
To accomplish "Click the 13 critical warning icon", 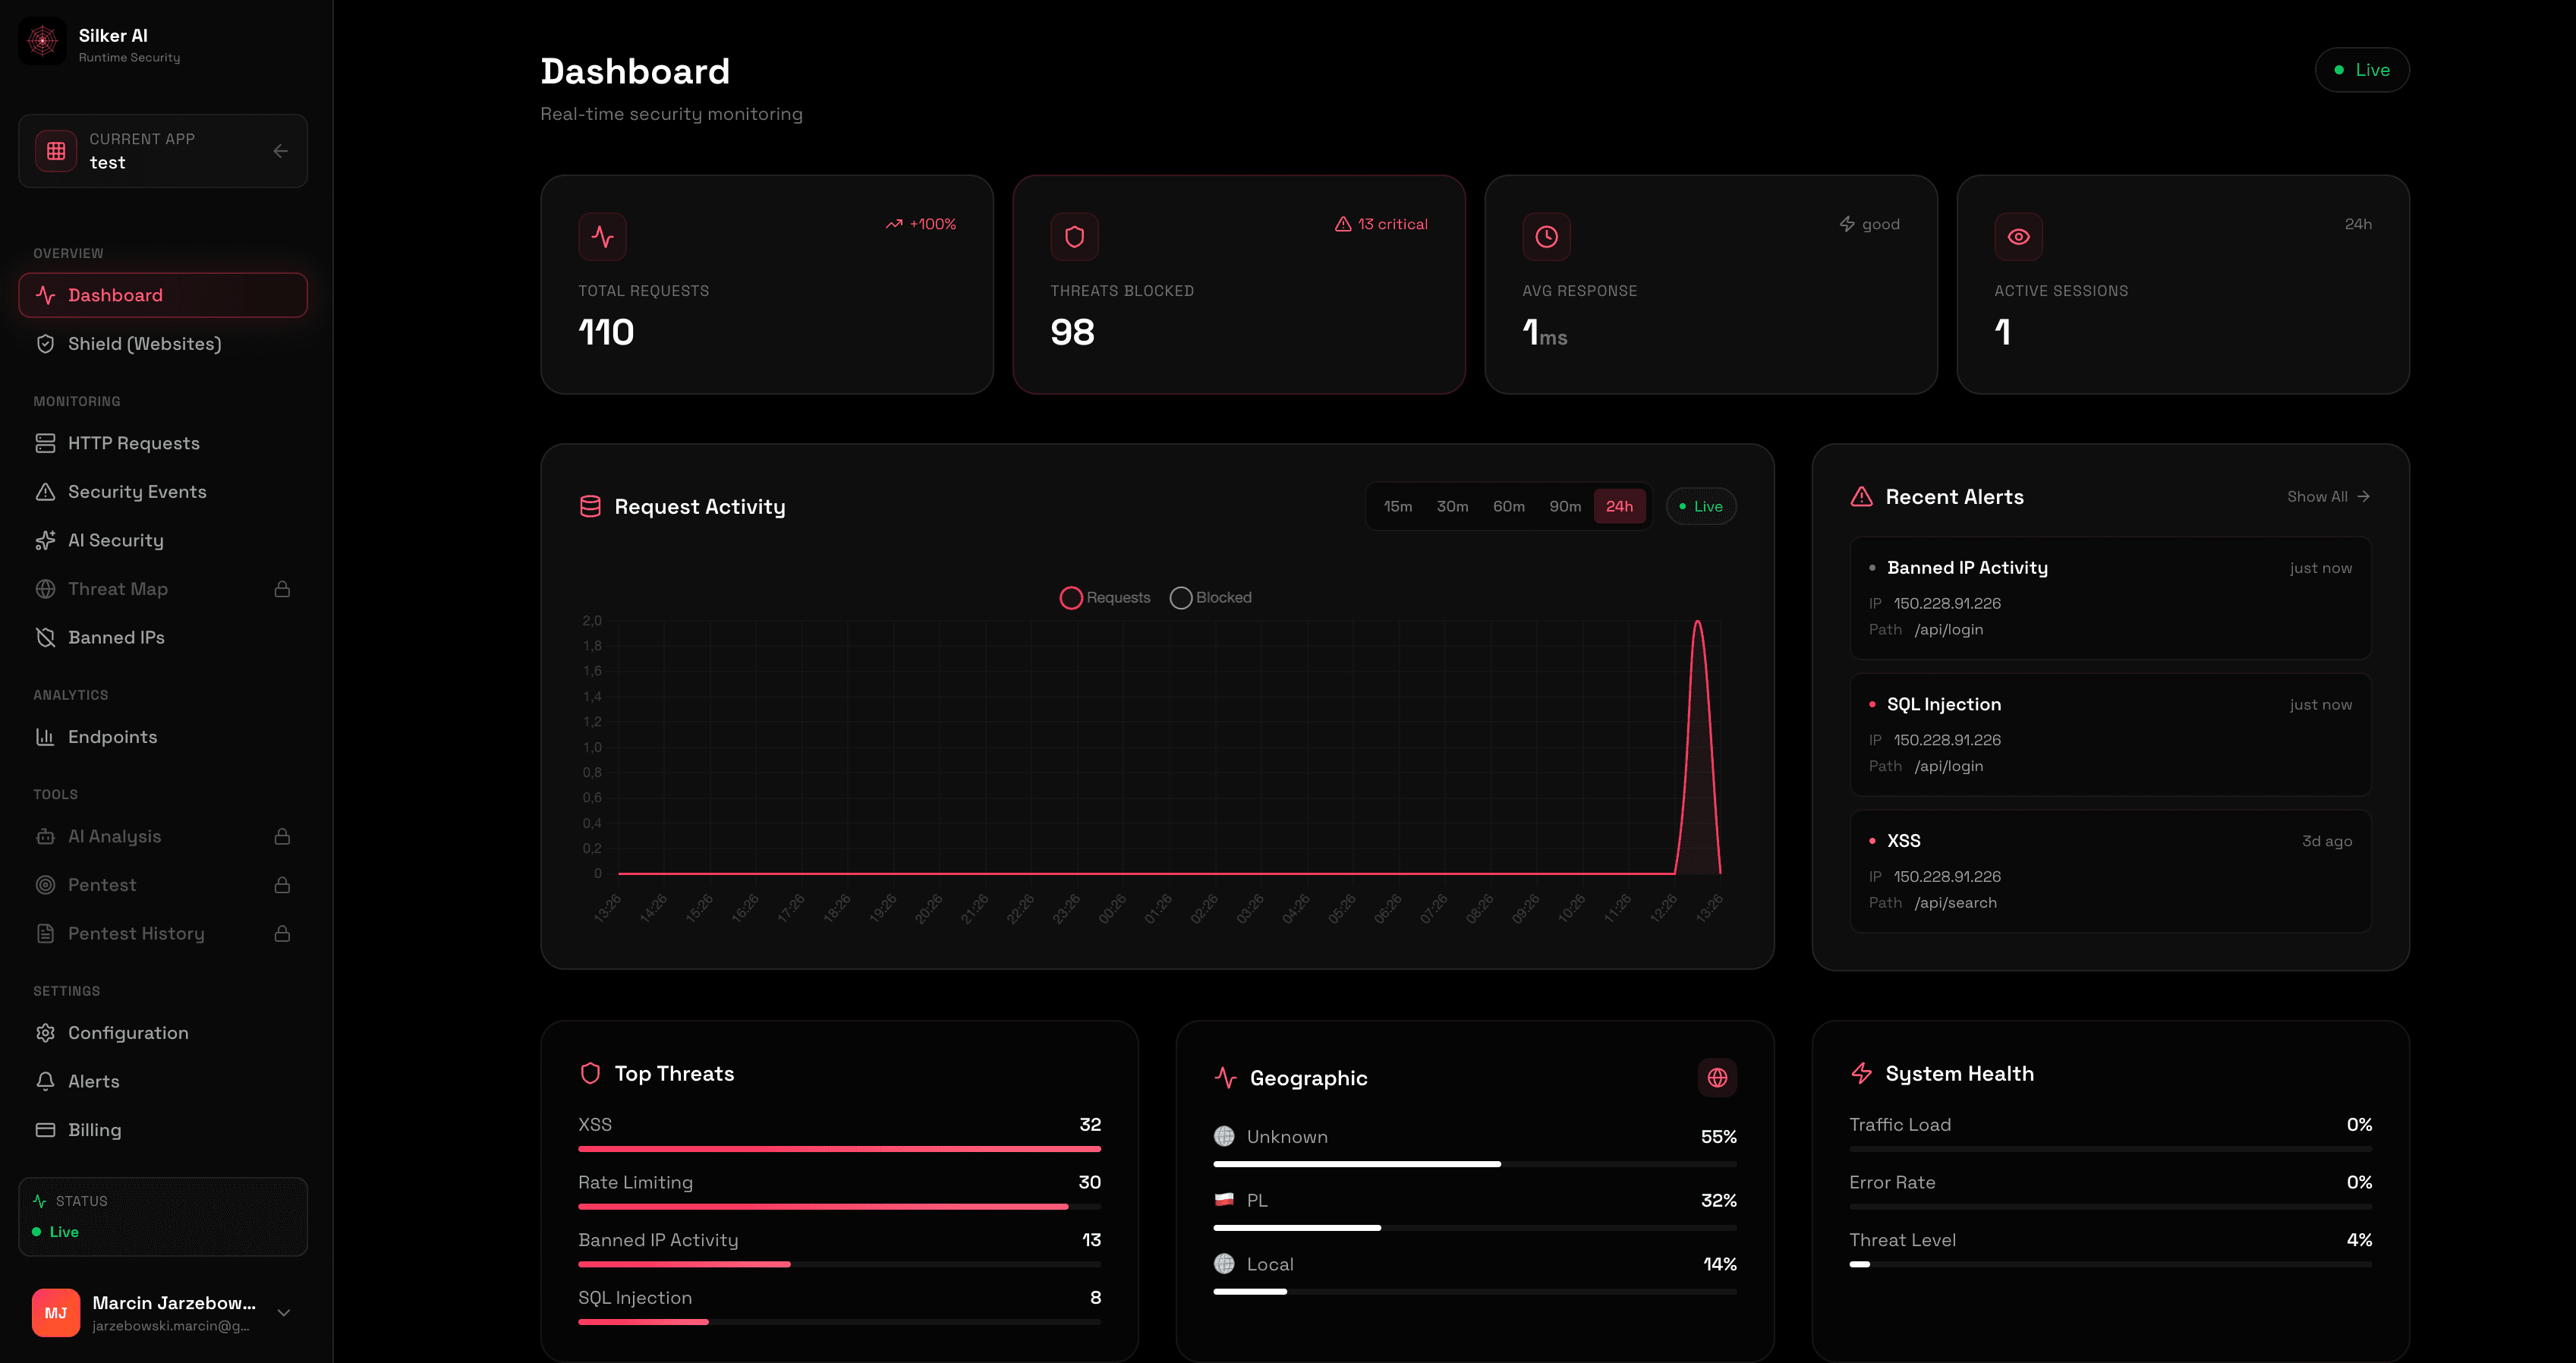I will [x=1343, y=224].
